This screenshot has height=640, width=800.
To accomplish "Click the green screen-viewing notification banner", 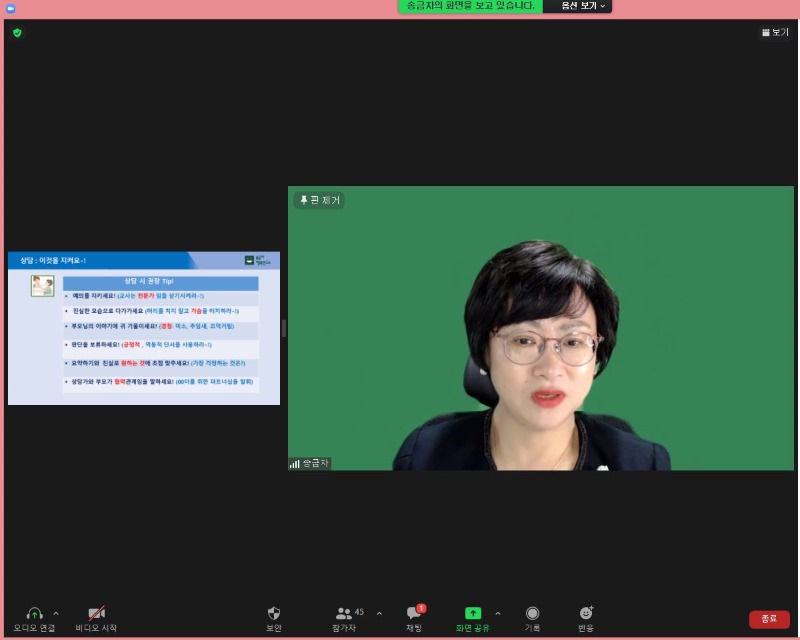I will (470, 6).
